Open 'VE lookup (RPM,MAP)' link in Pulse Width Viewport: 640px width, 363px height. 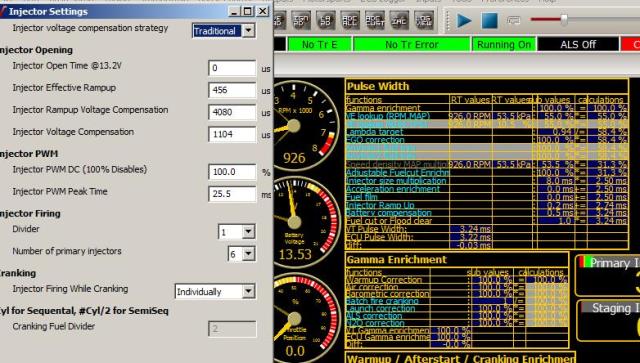point(387,116)
